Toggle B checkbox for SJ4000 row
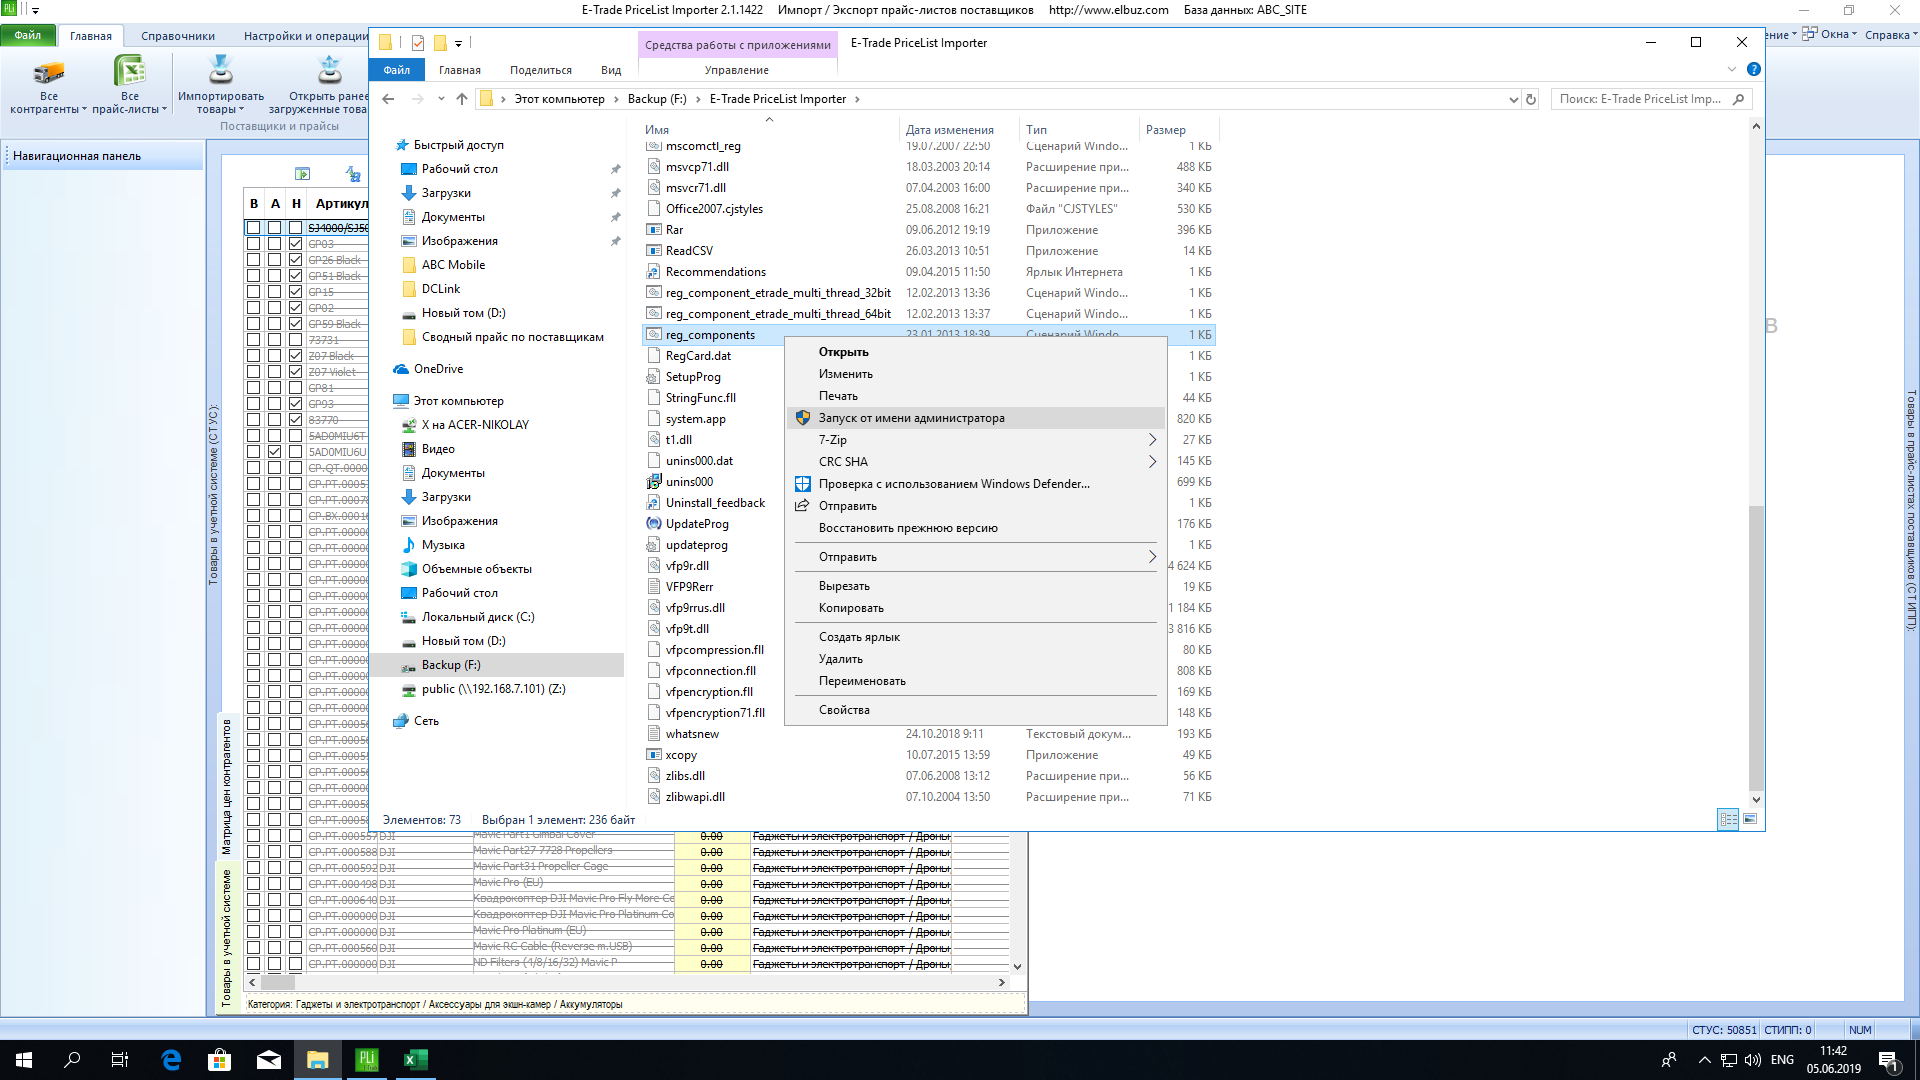The height and width of the screenshot is (1080, 1920). [254, 228]
